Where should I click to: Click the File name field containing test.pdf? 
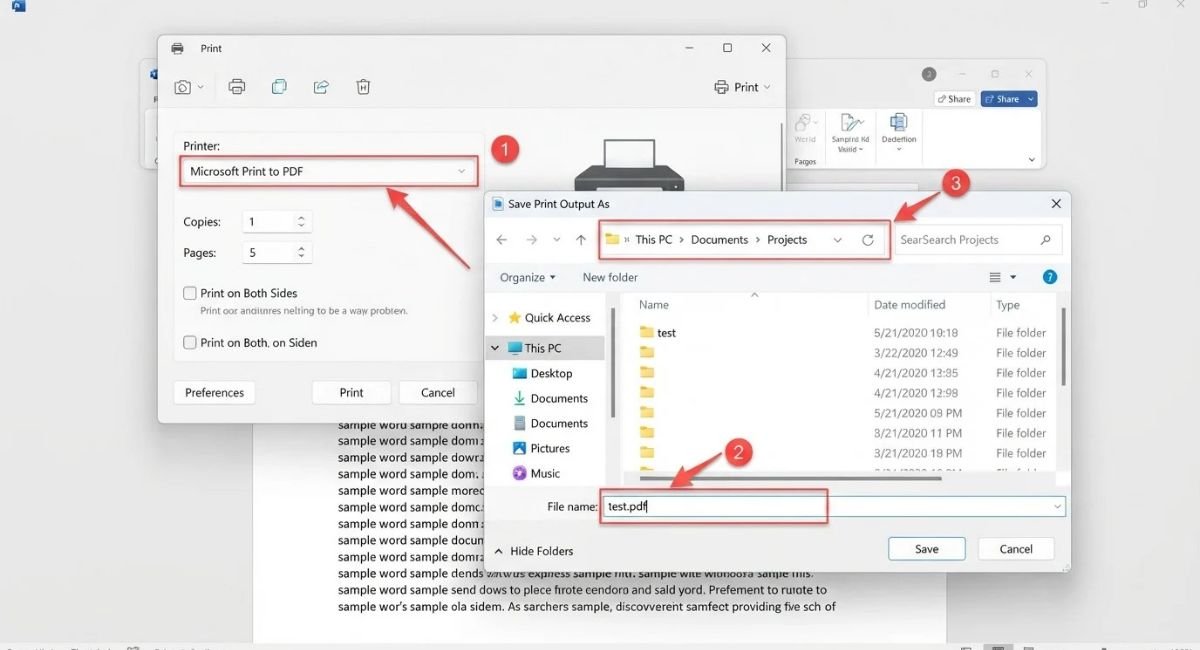(x=832, y=506)
